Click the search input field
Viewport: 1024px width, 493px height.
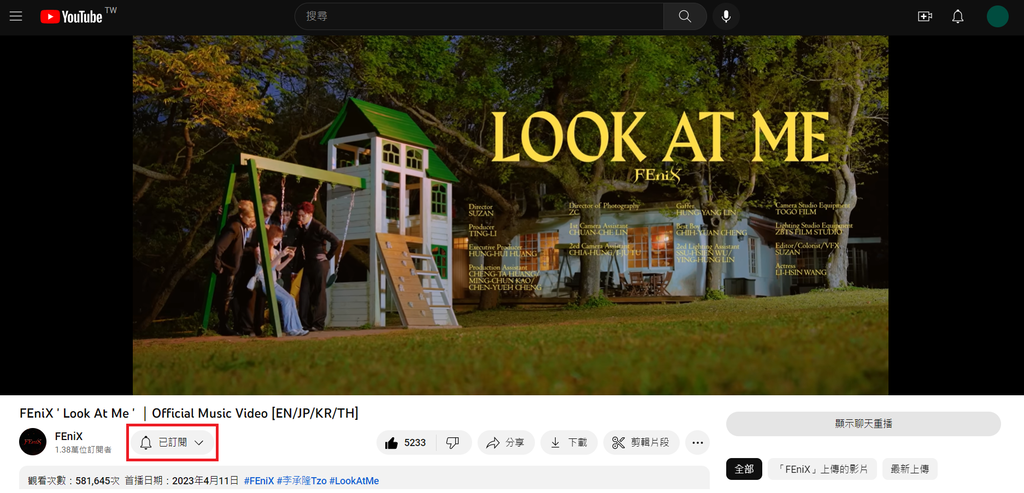click(x=479, y=16)
